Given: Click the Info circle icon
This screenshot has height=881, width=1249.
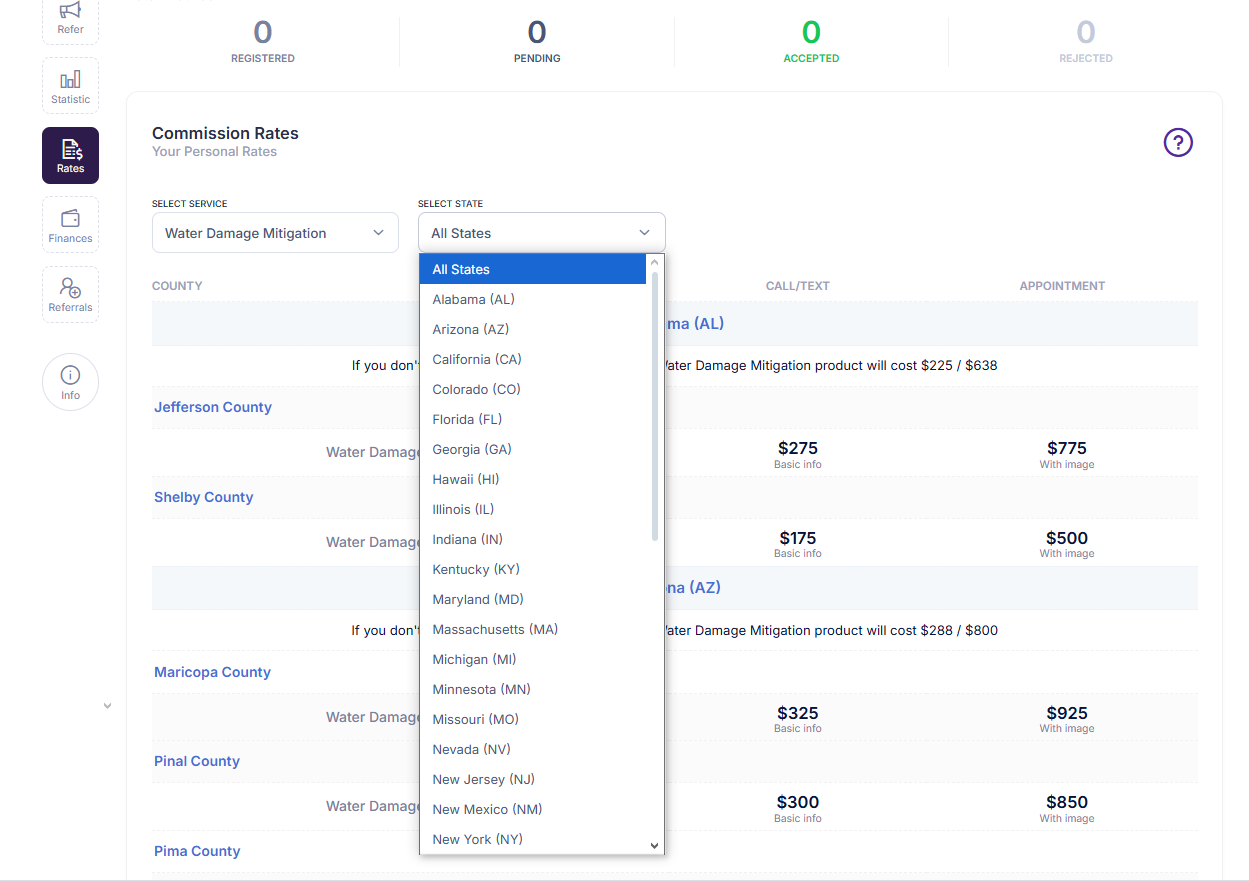Looking at the screenshot, I should 70,382.
